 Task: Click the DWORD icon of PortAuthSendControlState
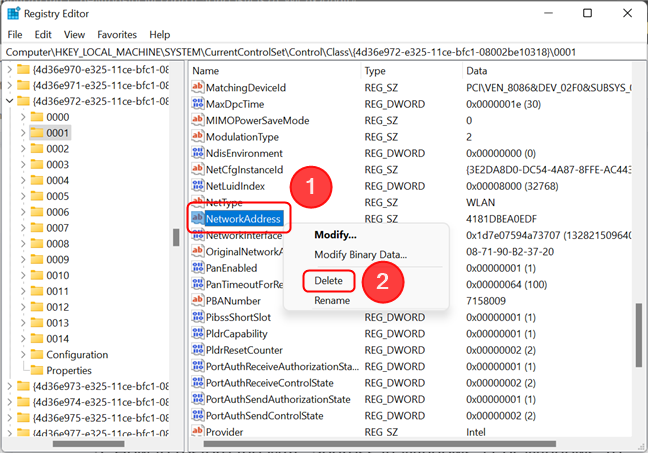click(198, 415)
